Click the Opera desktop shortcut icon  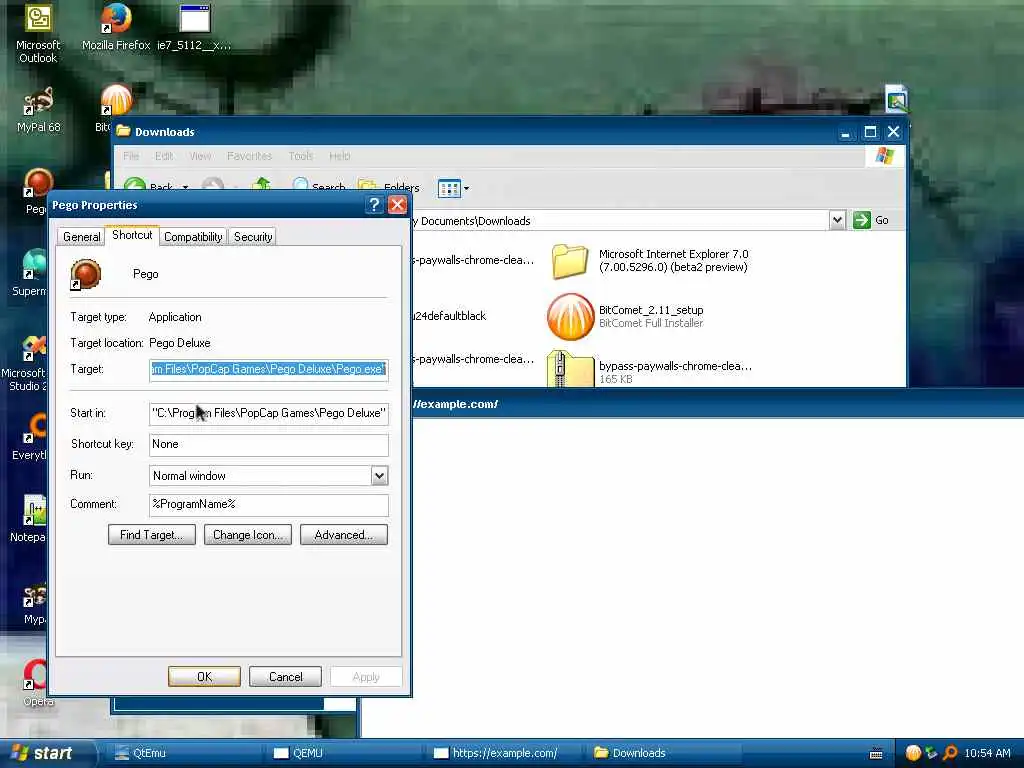tap(35, 675)
